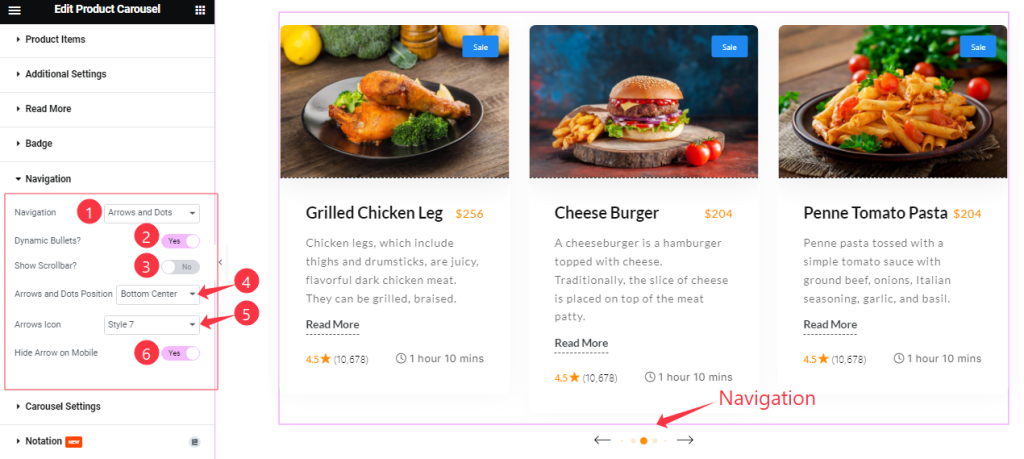1024x459 pixels.
Task: Open the widgets grid icon in header
Action: (x=200, y=10)
